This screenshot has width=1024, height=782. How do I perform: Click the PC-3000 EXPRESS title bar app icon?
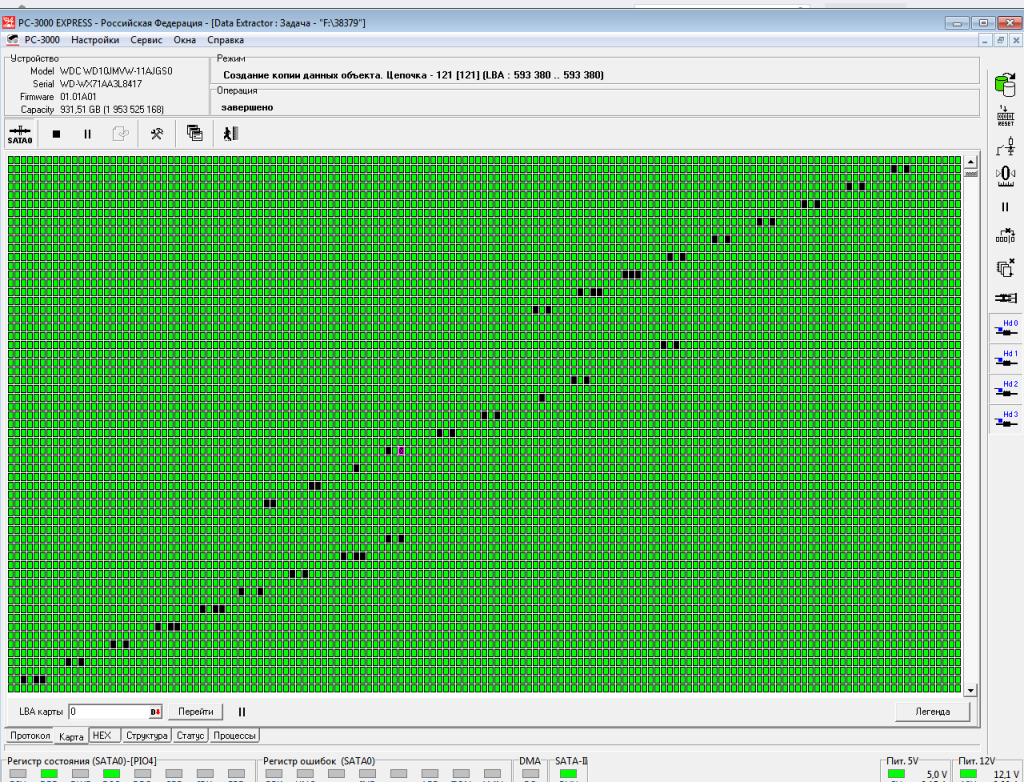tap(8, 23)
